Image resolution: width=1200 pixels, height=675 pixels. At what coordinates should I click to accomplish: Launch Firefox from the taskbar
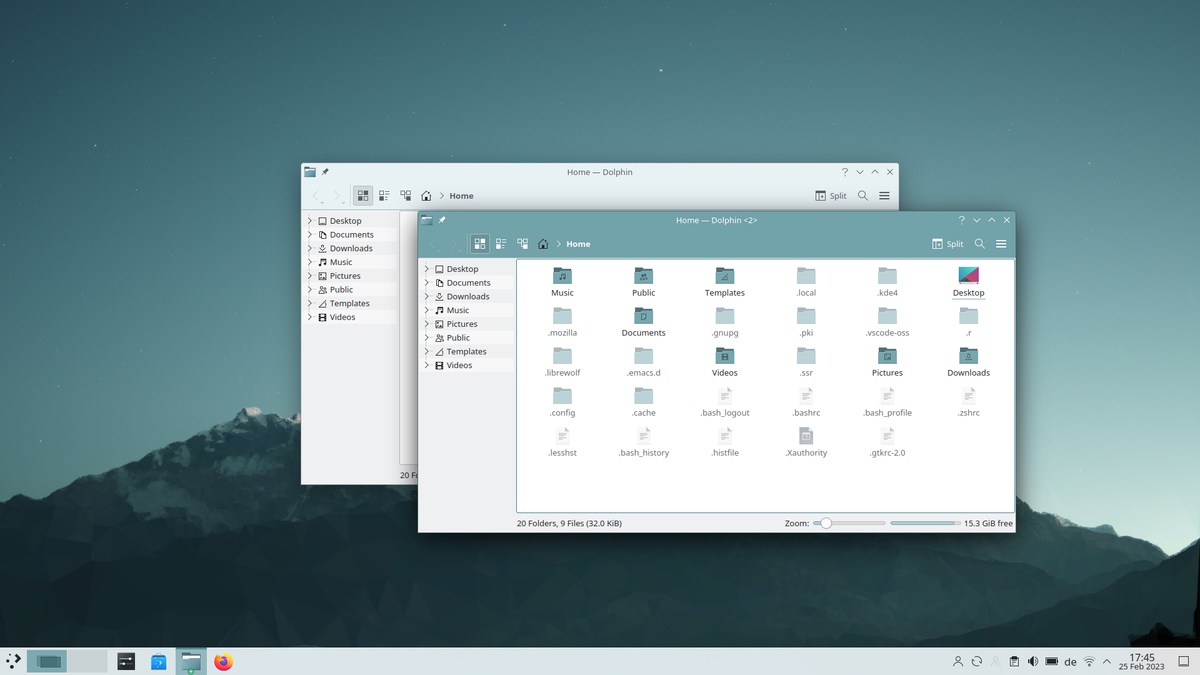point(223,661)
